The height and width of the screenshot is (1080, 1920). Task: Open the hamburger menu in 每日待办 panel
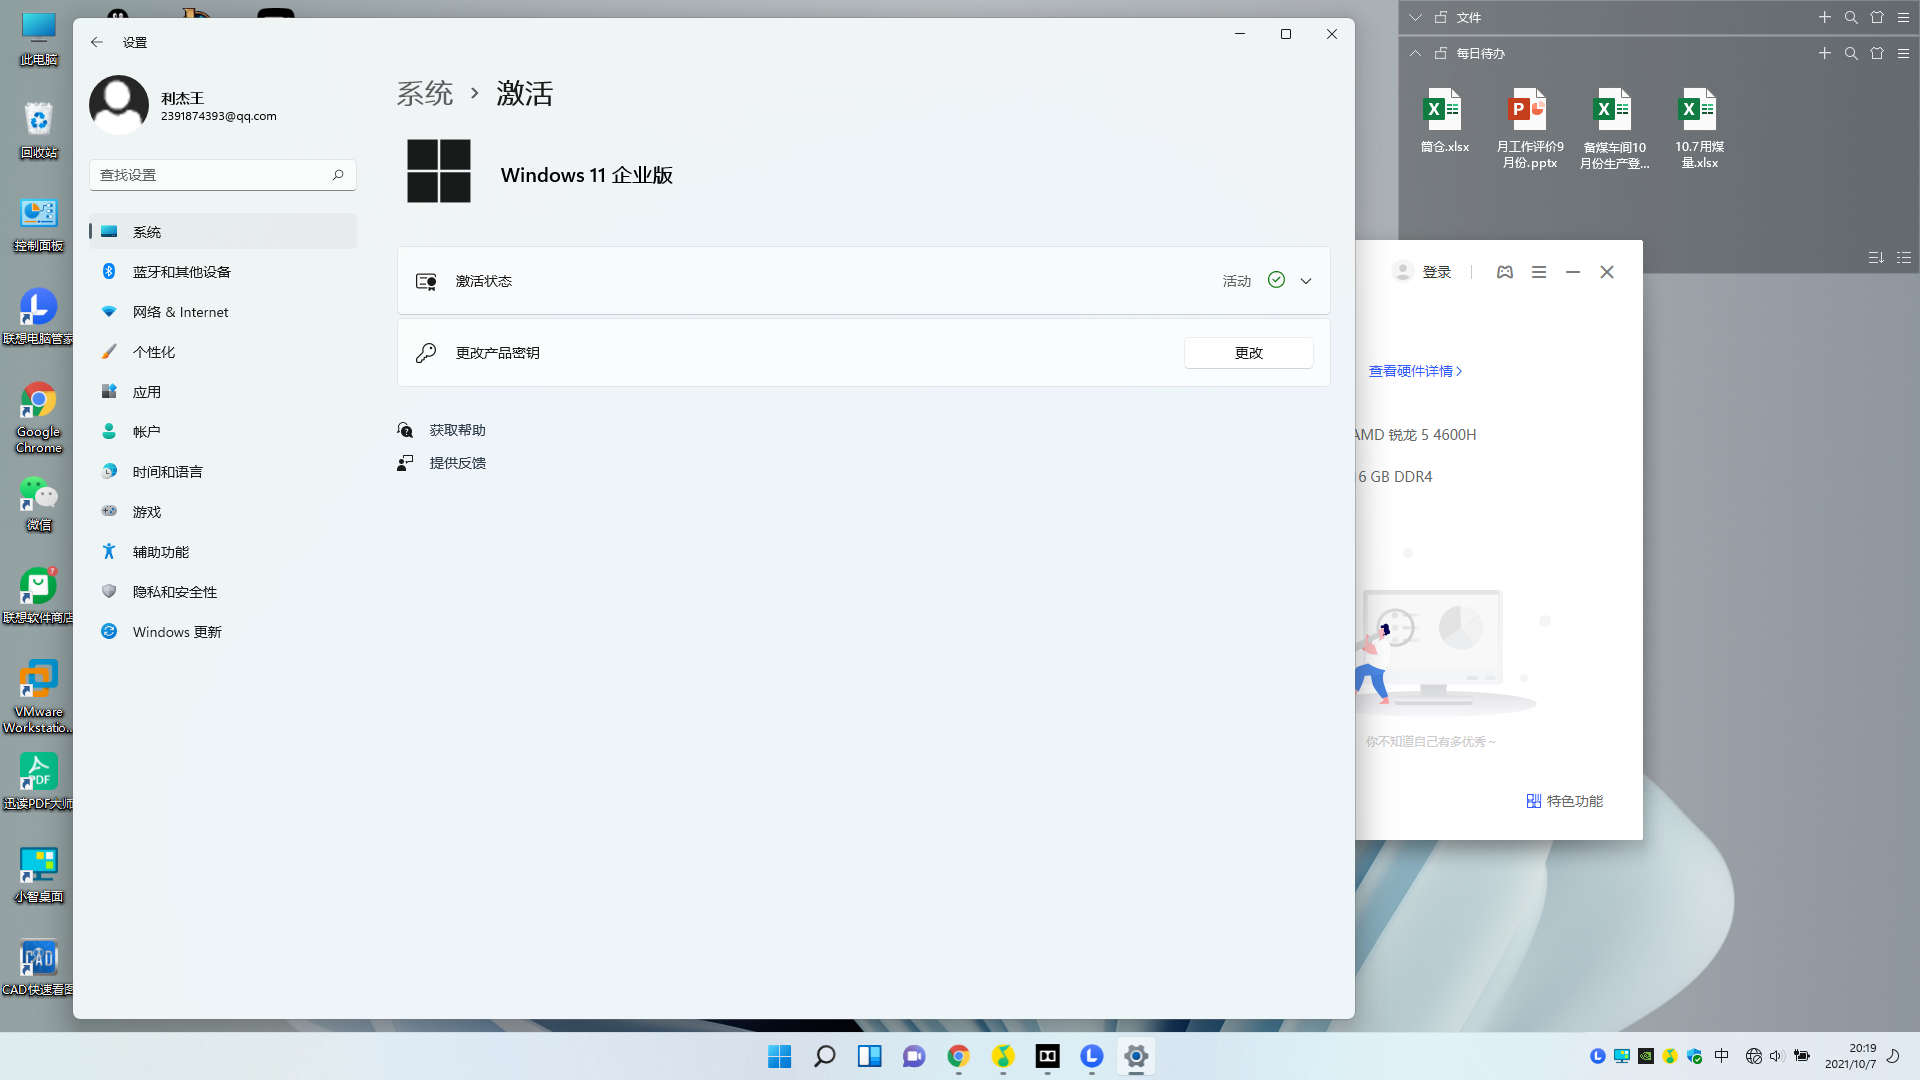1903,53
